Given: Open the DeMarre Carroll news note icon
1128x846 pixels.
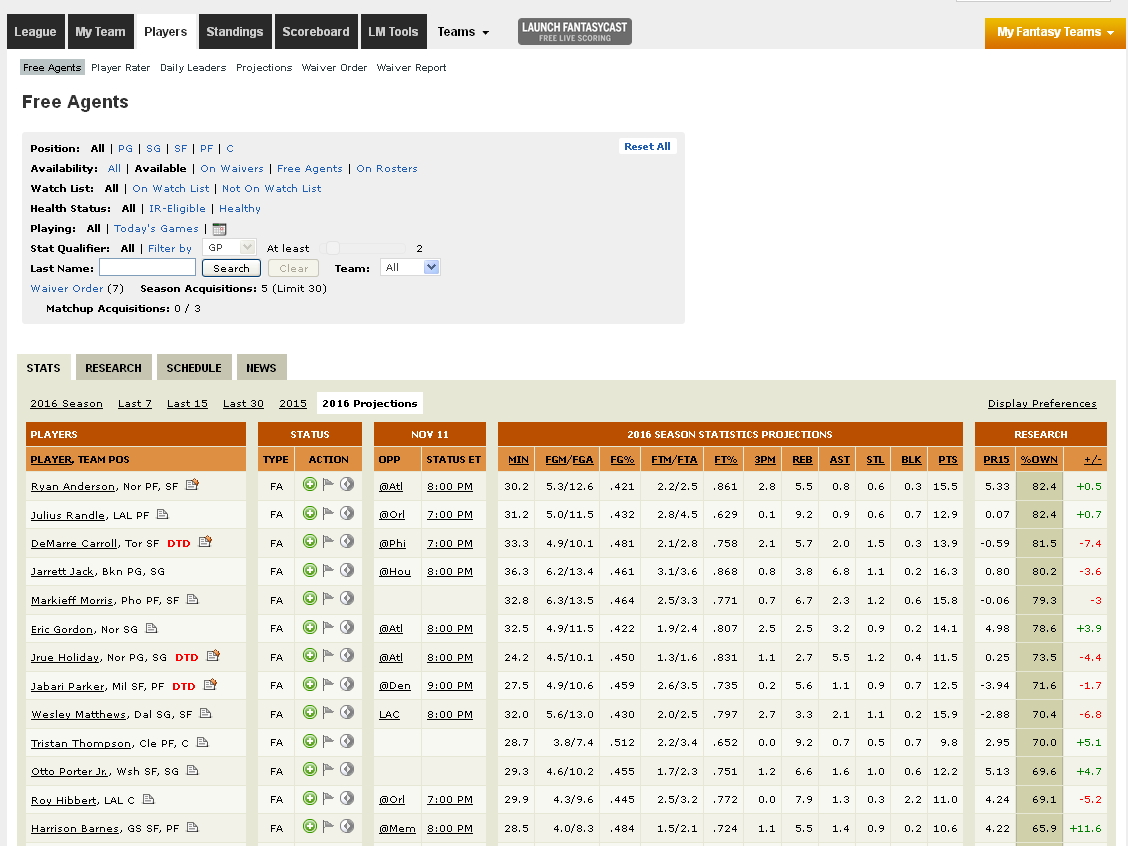Looking at the screenshot, I should (x=205, y=542).
